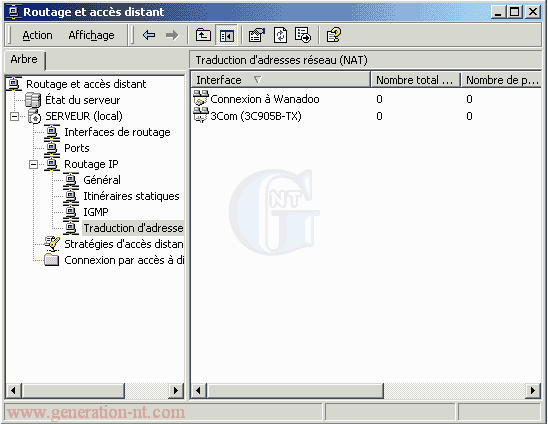The image size is (548, 424).
Task: Click the SERVEUR (local) server icon
Action: (x=34, y=116)
